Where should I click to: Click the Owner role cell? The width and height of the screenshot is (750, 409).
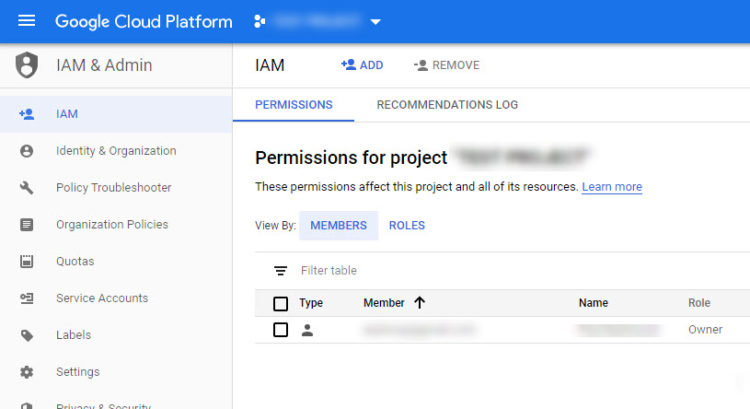point(705,330)
